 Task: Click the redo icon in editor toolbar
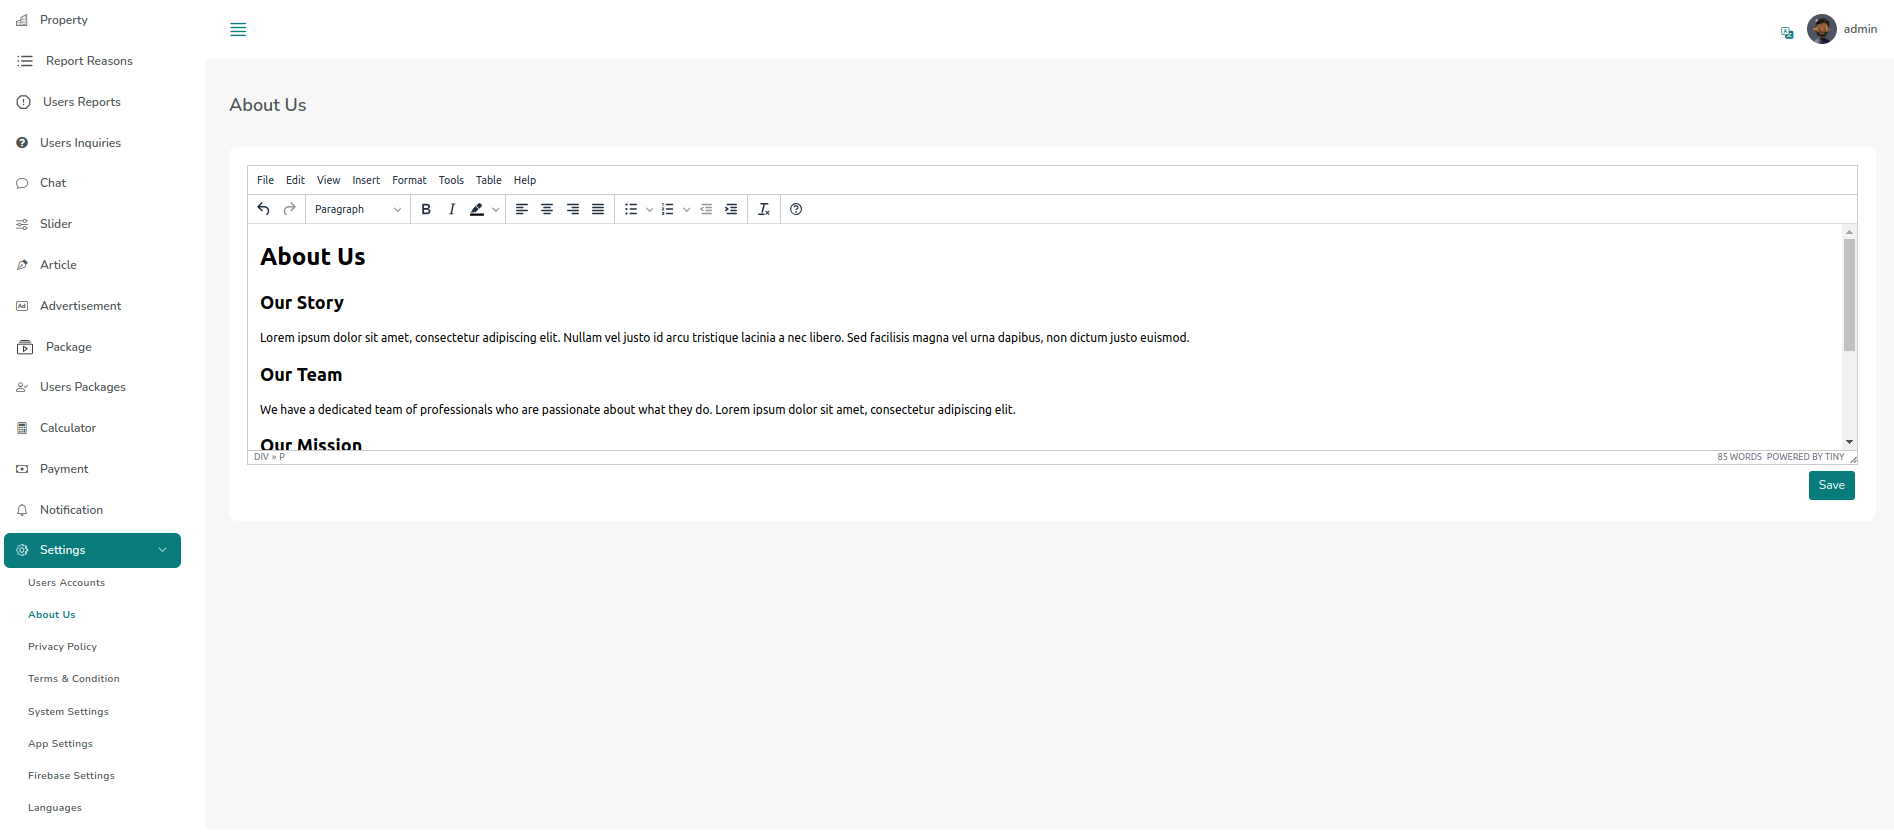pyautogui.click(x=290, y=209)
